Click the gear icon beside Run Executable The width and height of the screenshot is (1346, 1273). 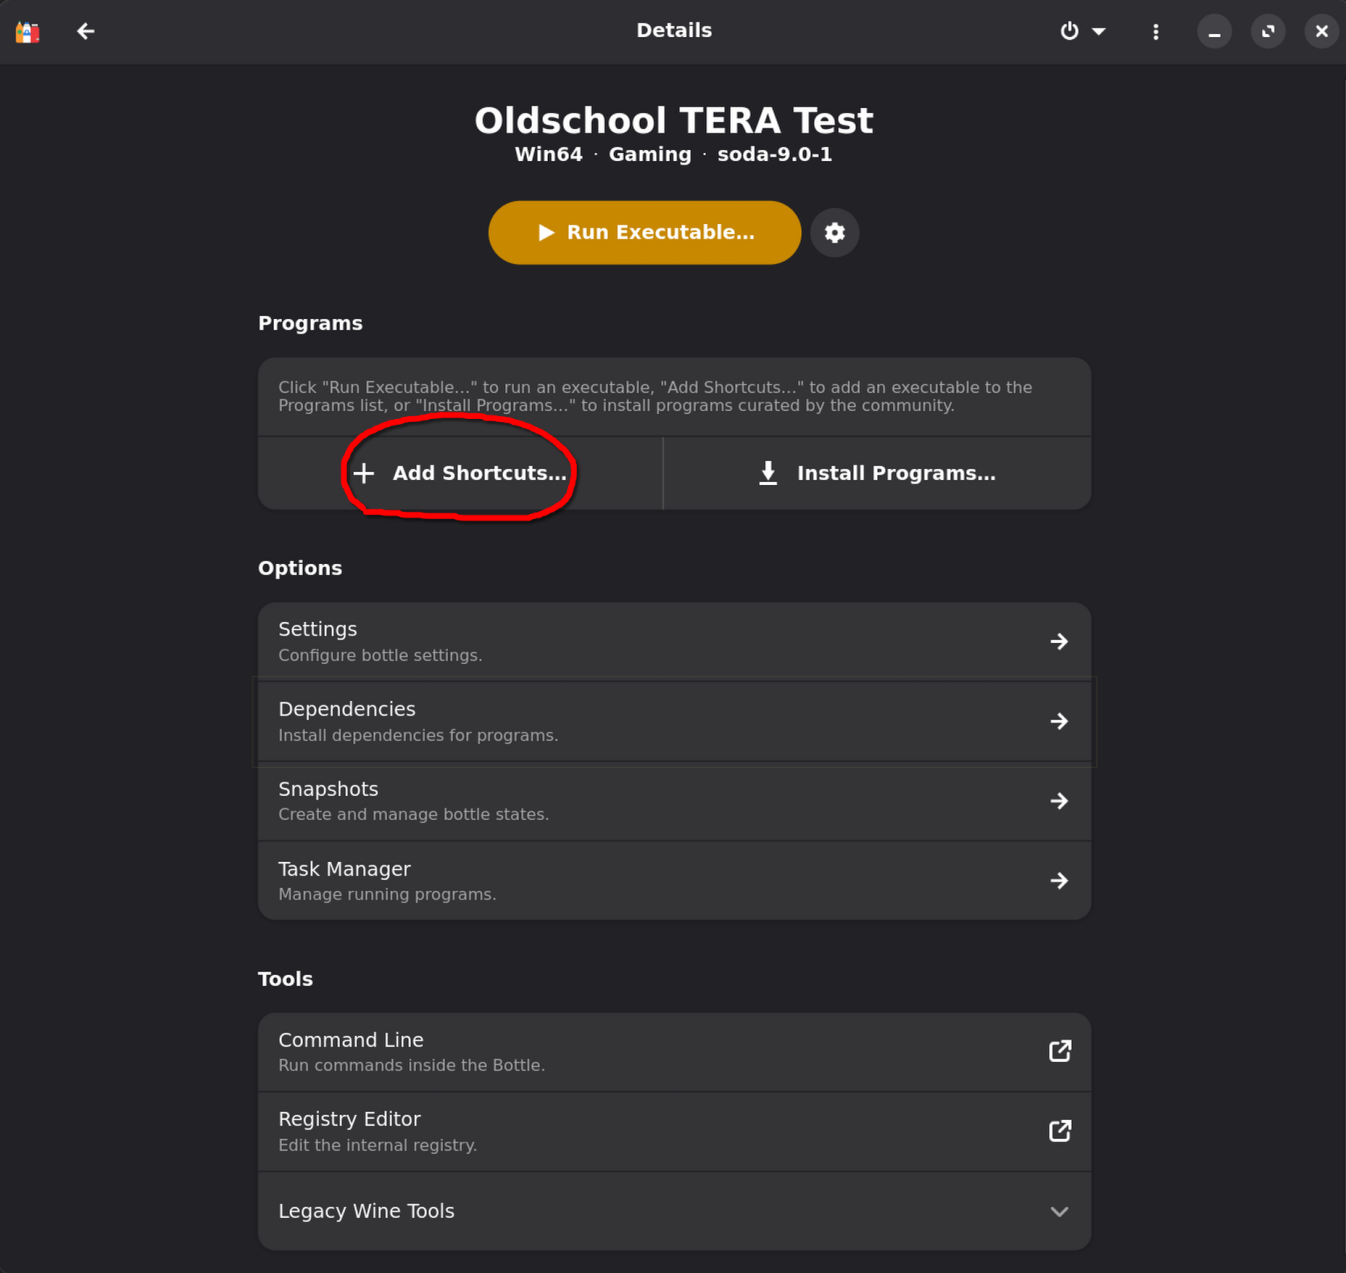834,233
